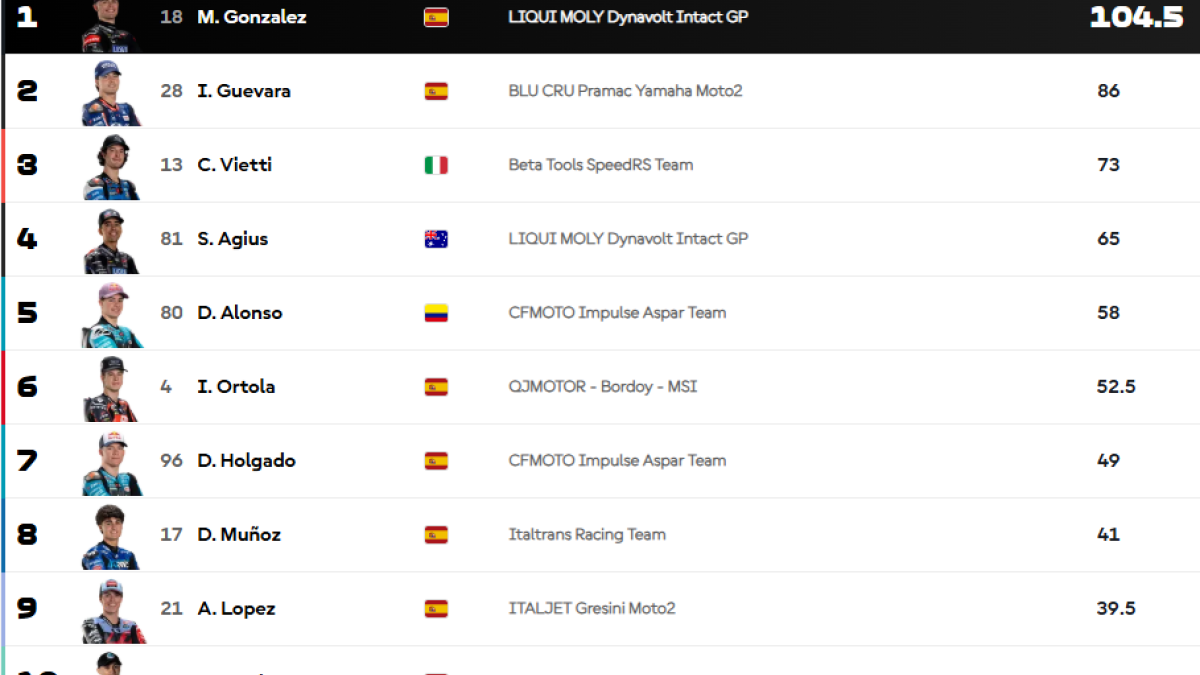Select the position 6 row number
The image size is (1200, 675).
28,387
